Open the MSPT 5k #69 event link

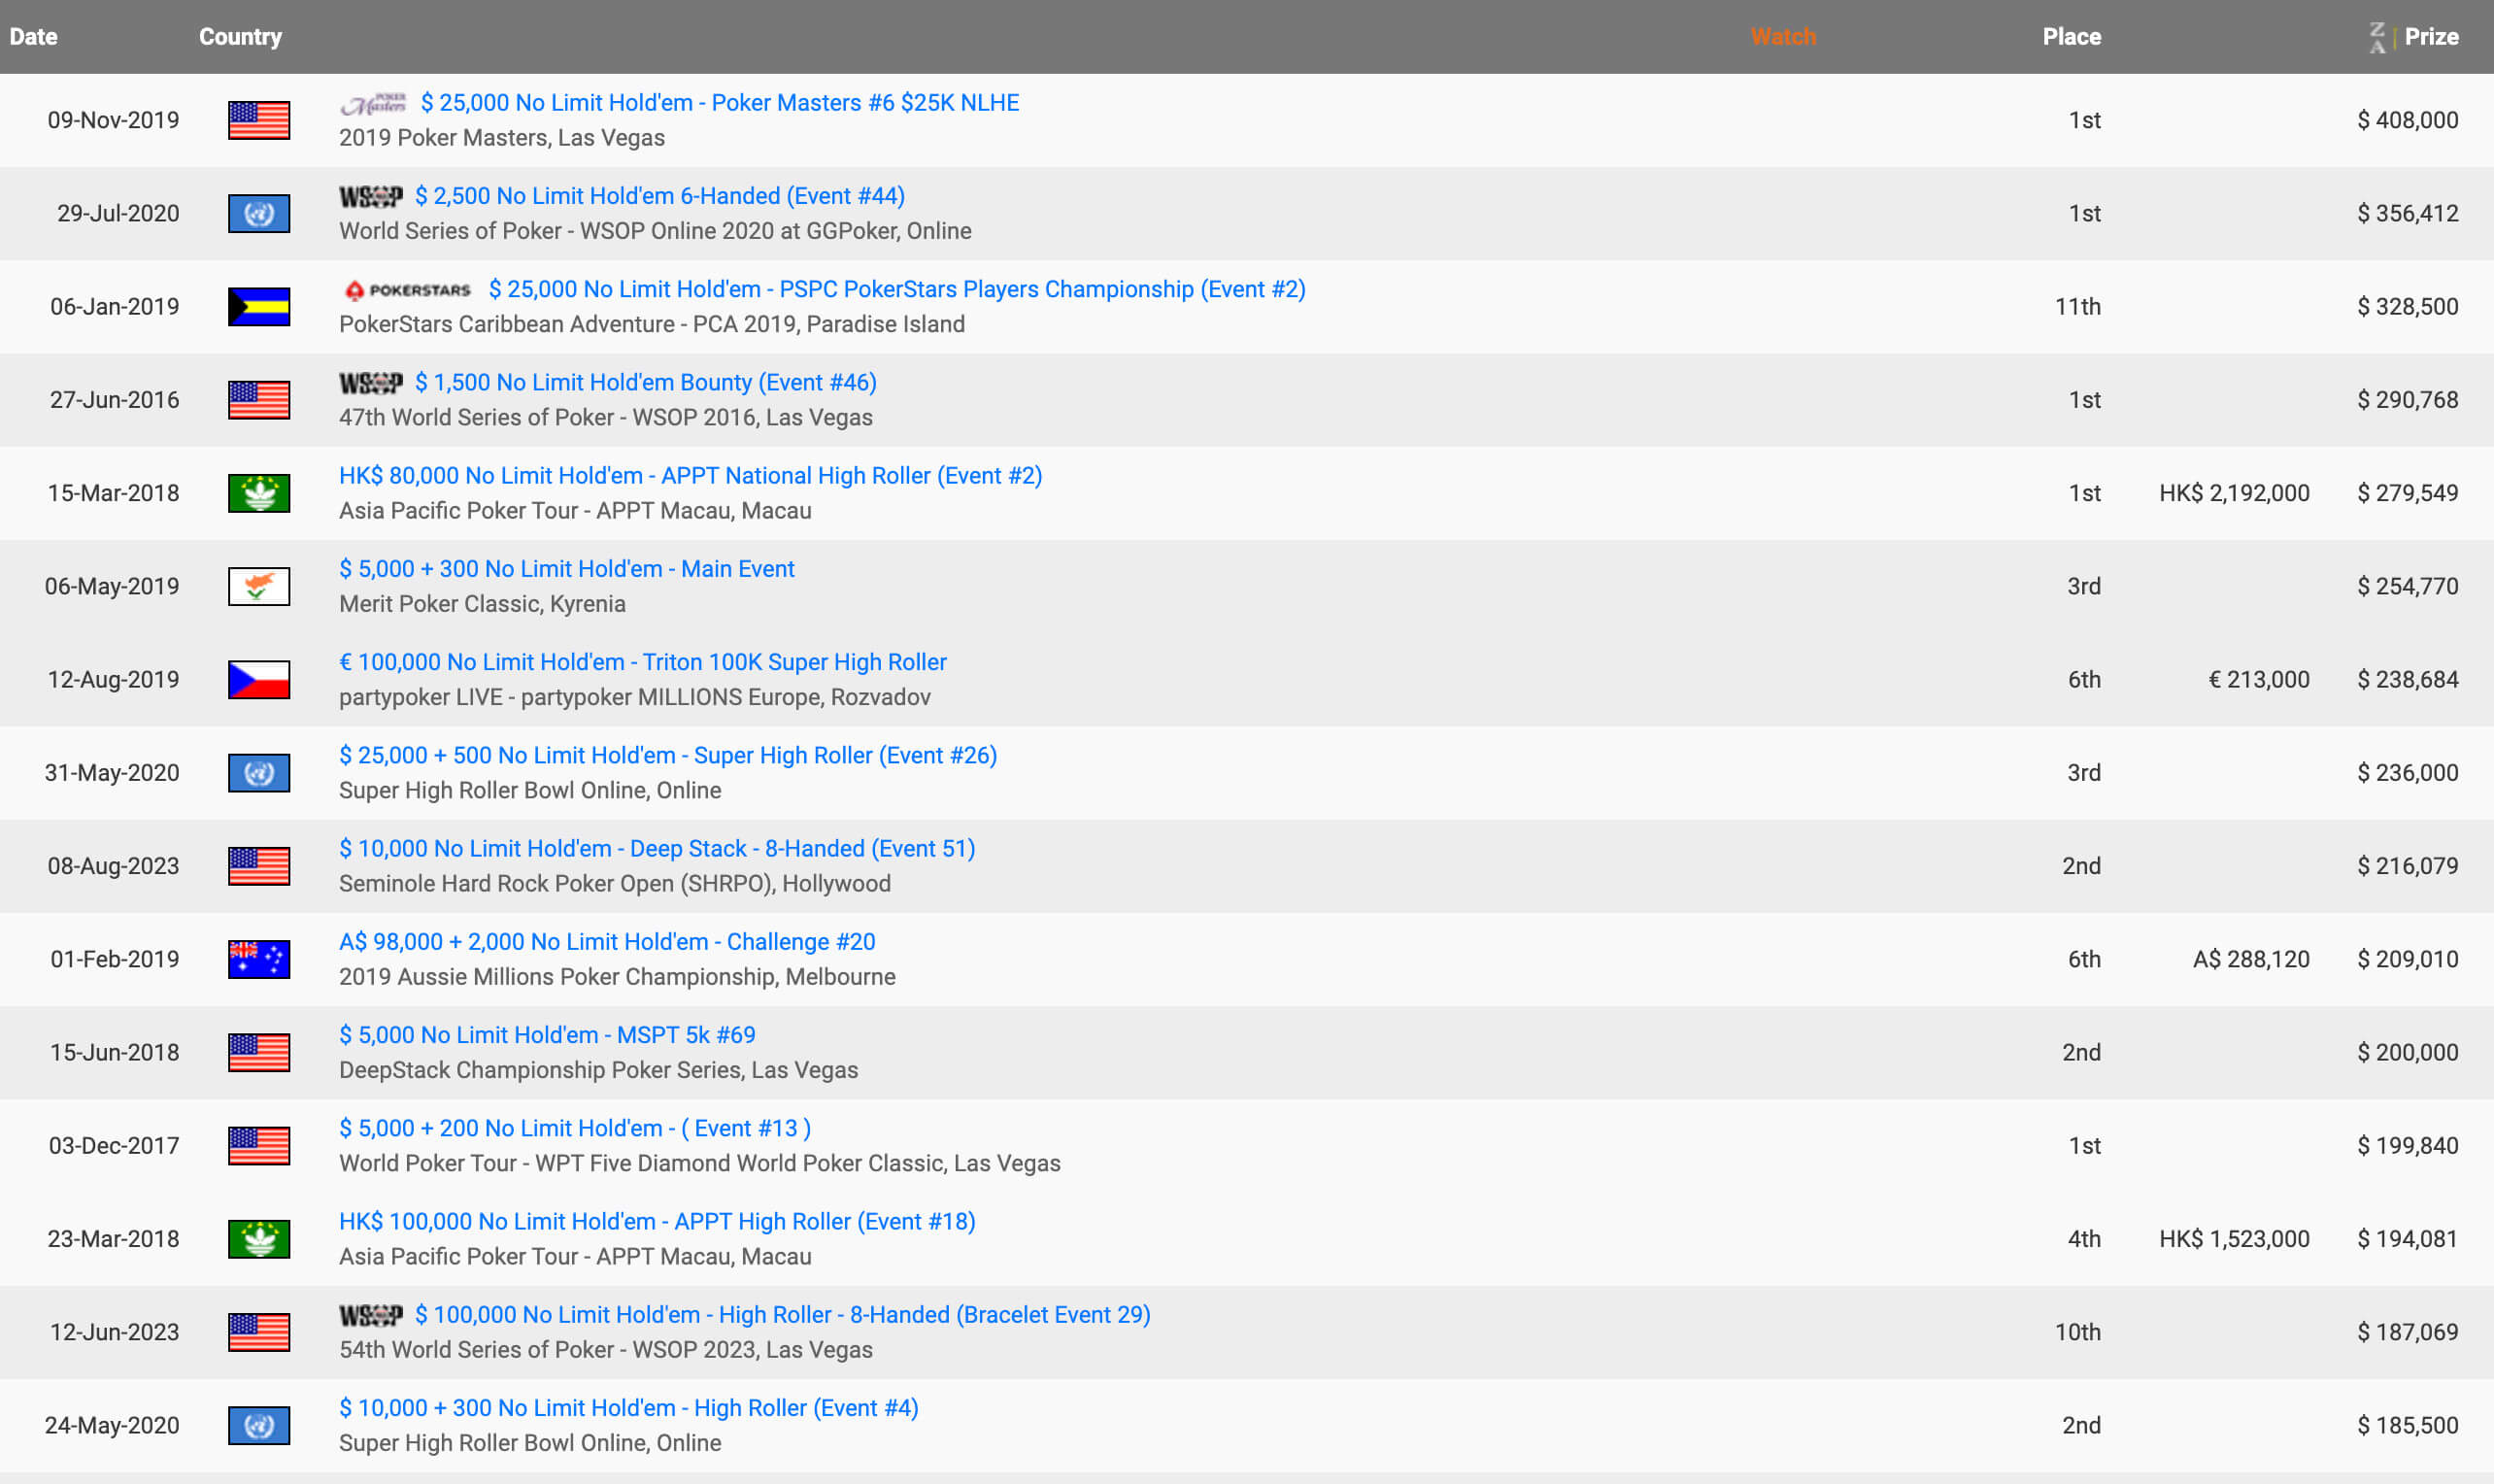547,1035
